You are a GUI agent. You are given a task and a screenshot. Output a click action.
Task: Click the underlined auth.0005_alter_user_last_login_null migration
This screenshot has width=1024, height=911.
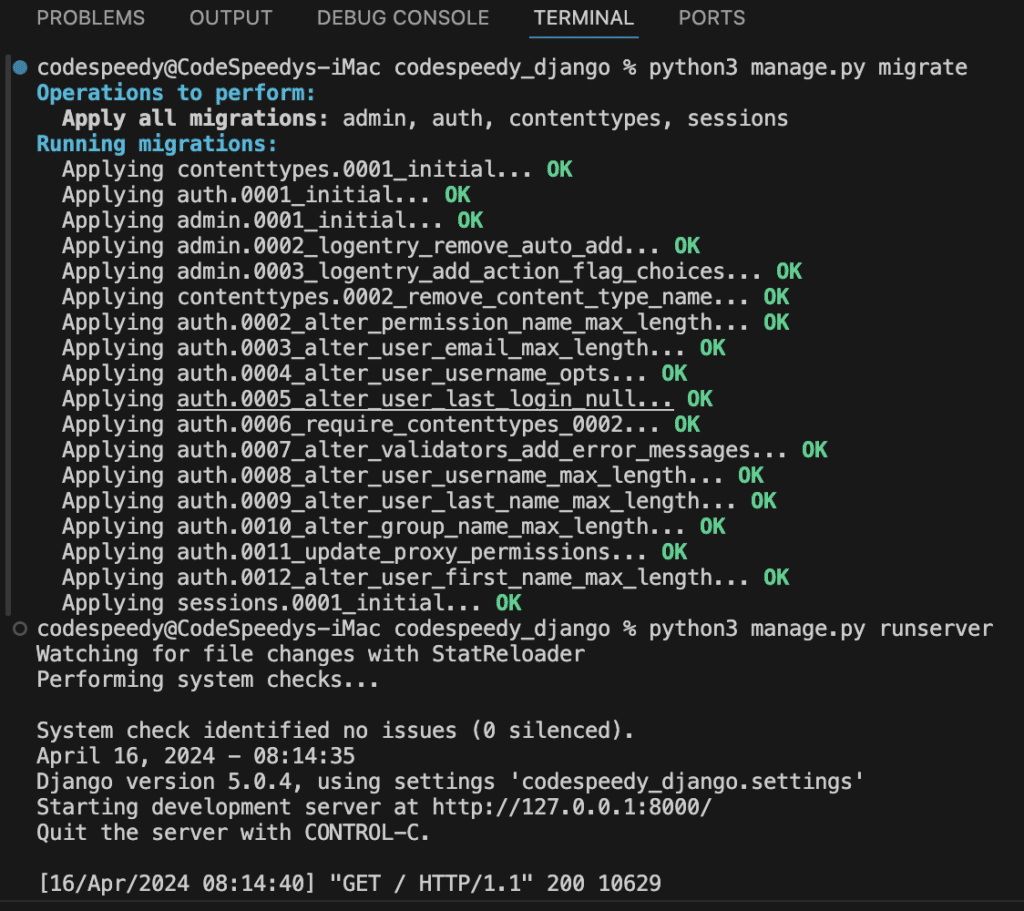tap(425, 398)
